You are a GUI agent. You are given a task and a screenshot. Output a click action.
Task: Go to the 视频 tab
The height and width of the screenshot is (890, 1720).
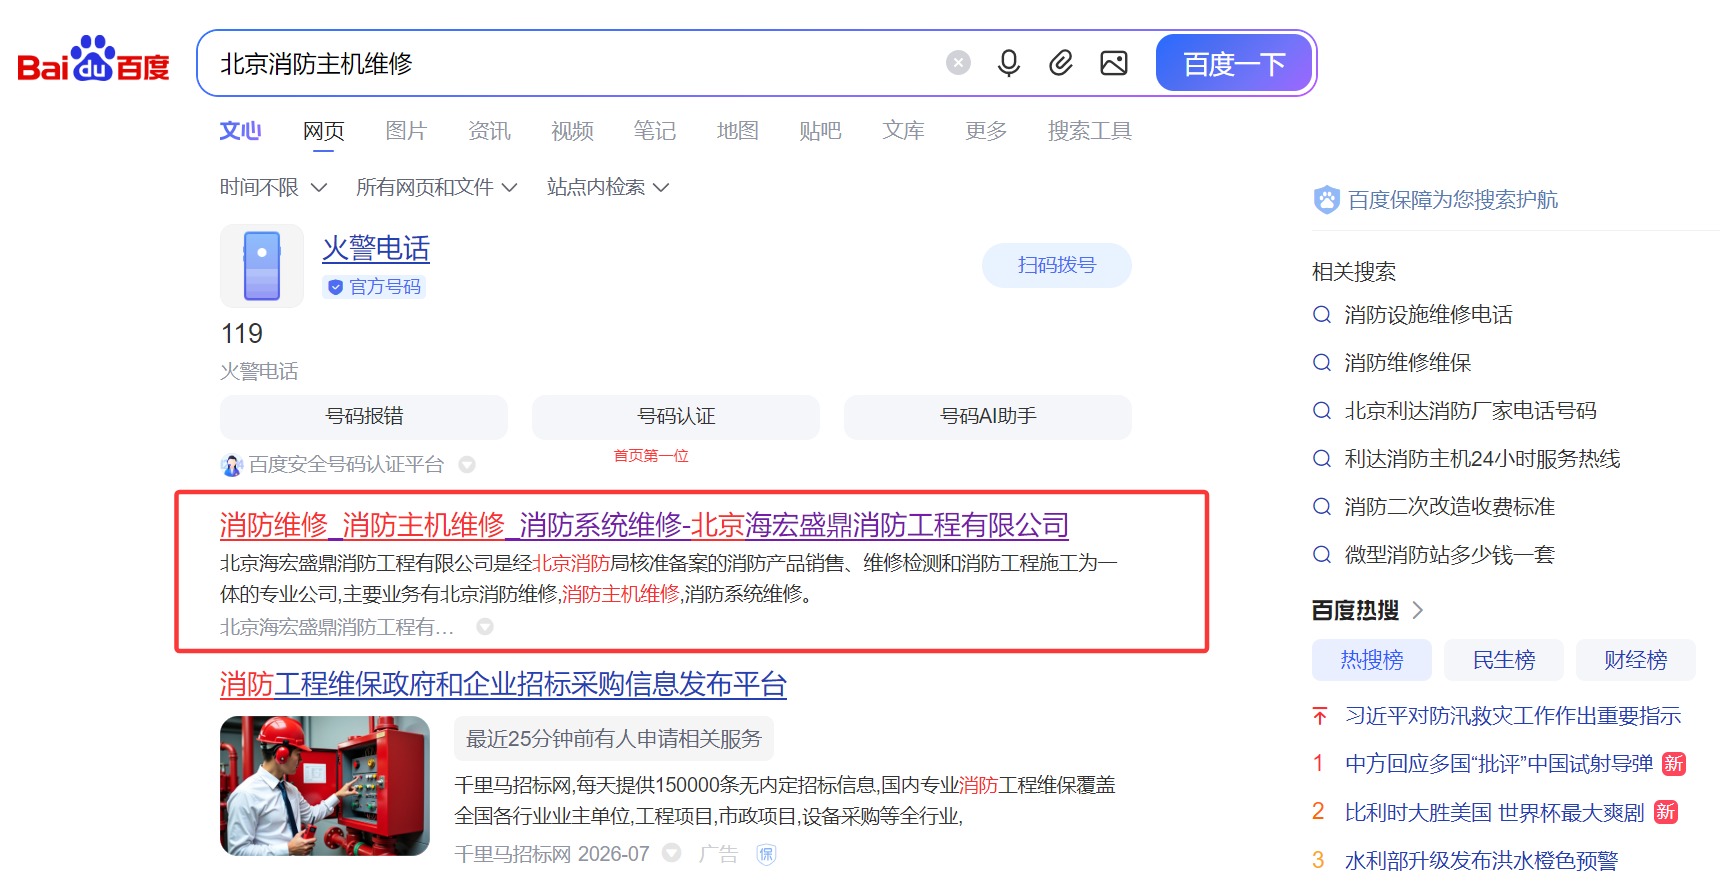[x=572, y=131]
